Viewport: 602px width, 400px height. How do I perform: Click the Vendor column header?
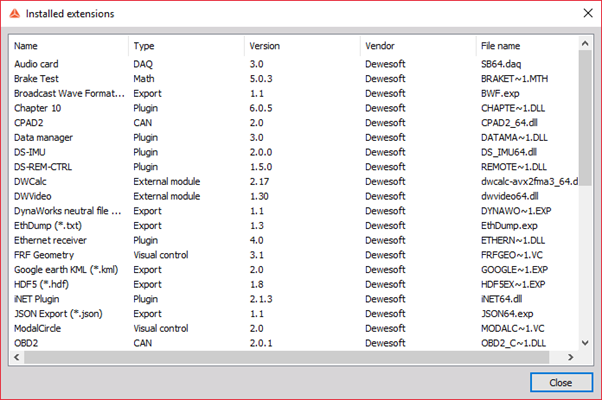418,46
